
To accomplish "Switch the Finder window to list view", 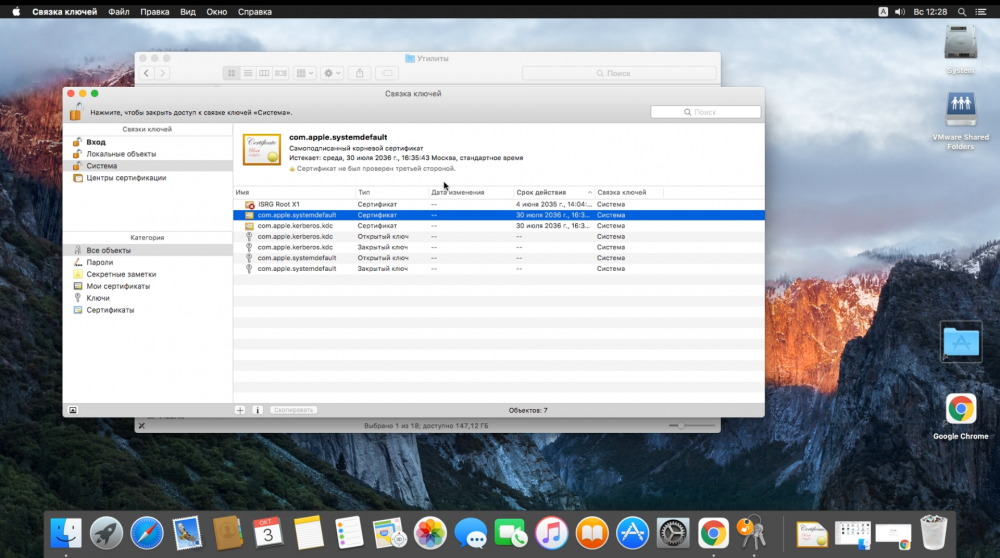I will (248, 73).
